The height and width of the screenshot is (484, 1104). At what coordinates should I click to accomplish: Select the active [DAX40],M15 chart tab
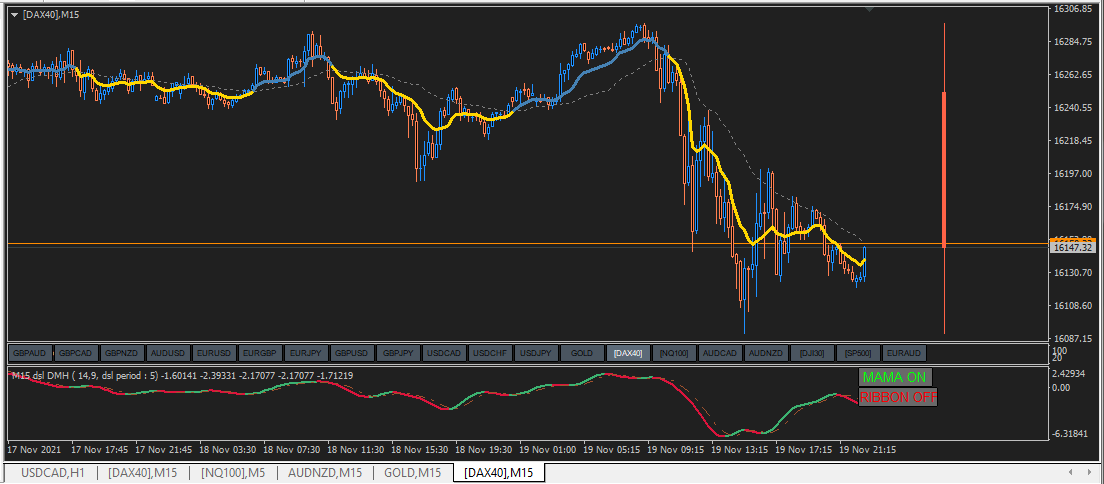pyautogui.click(x=499, y=473)
